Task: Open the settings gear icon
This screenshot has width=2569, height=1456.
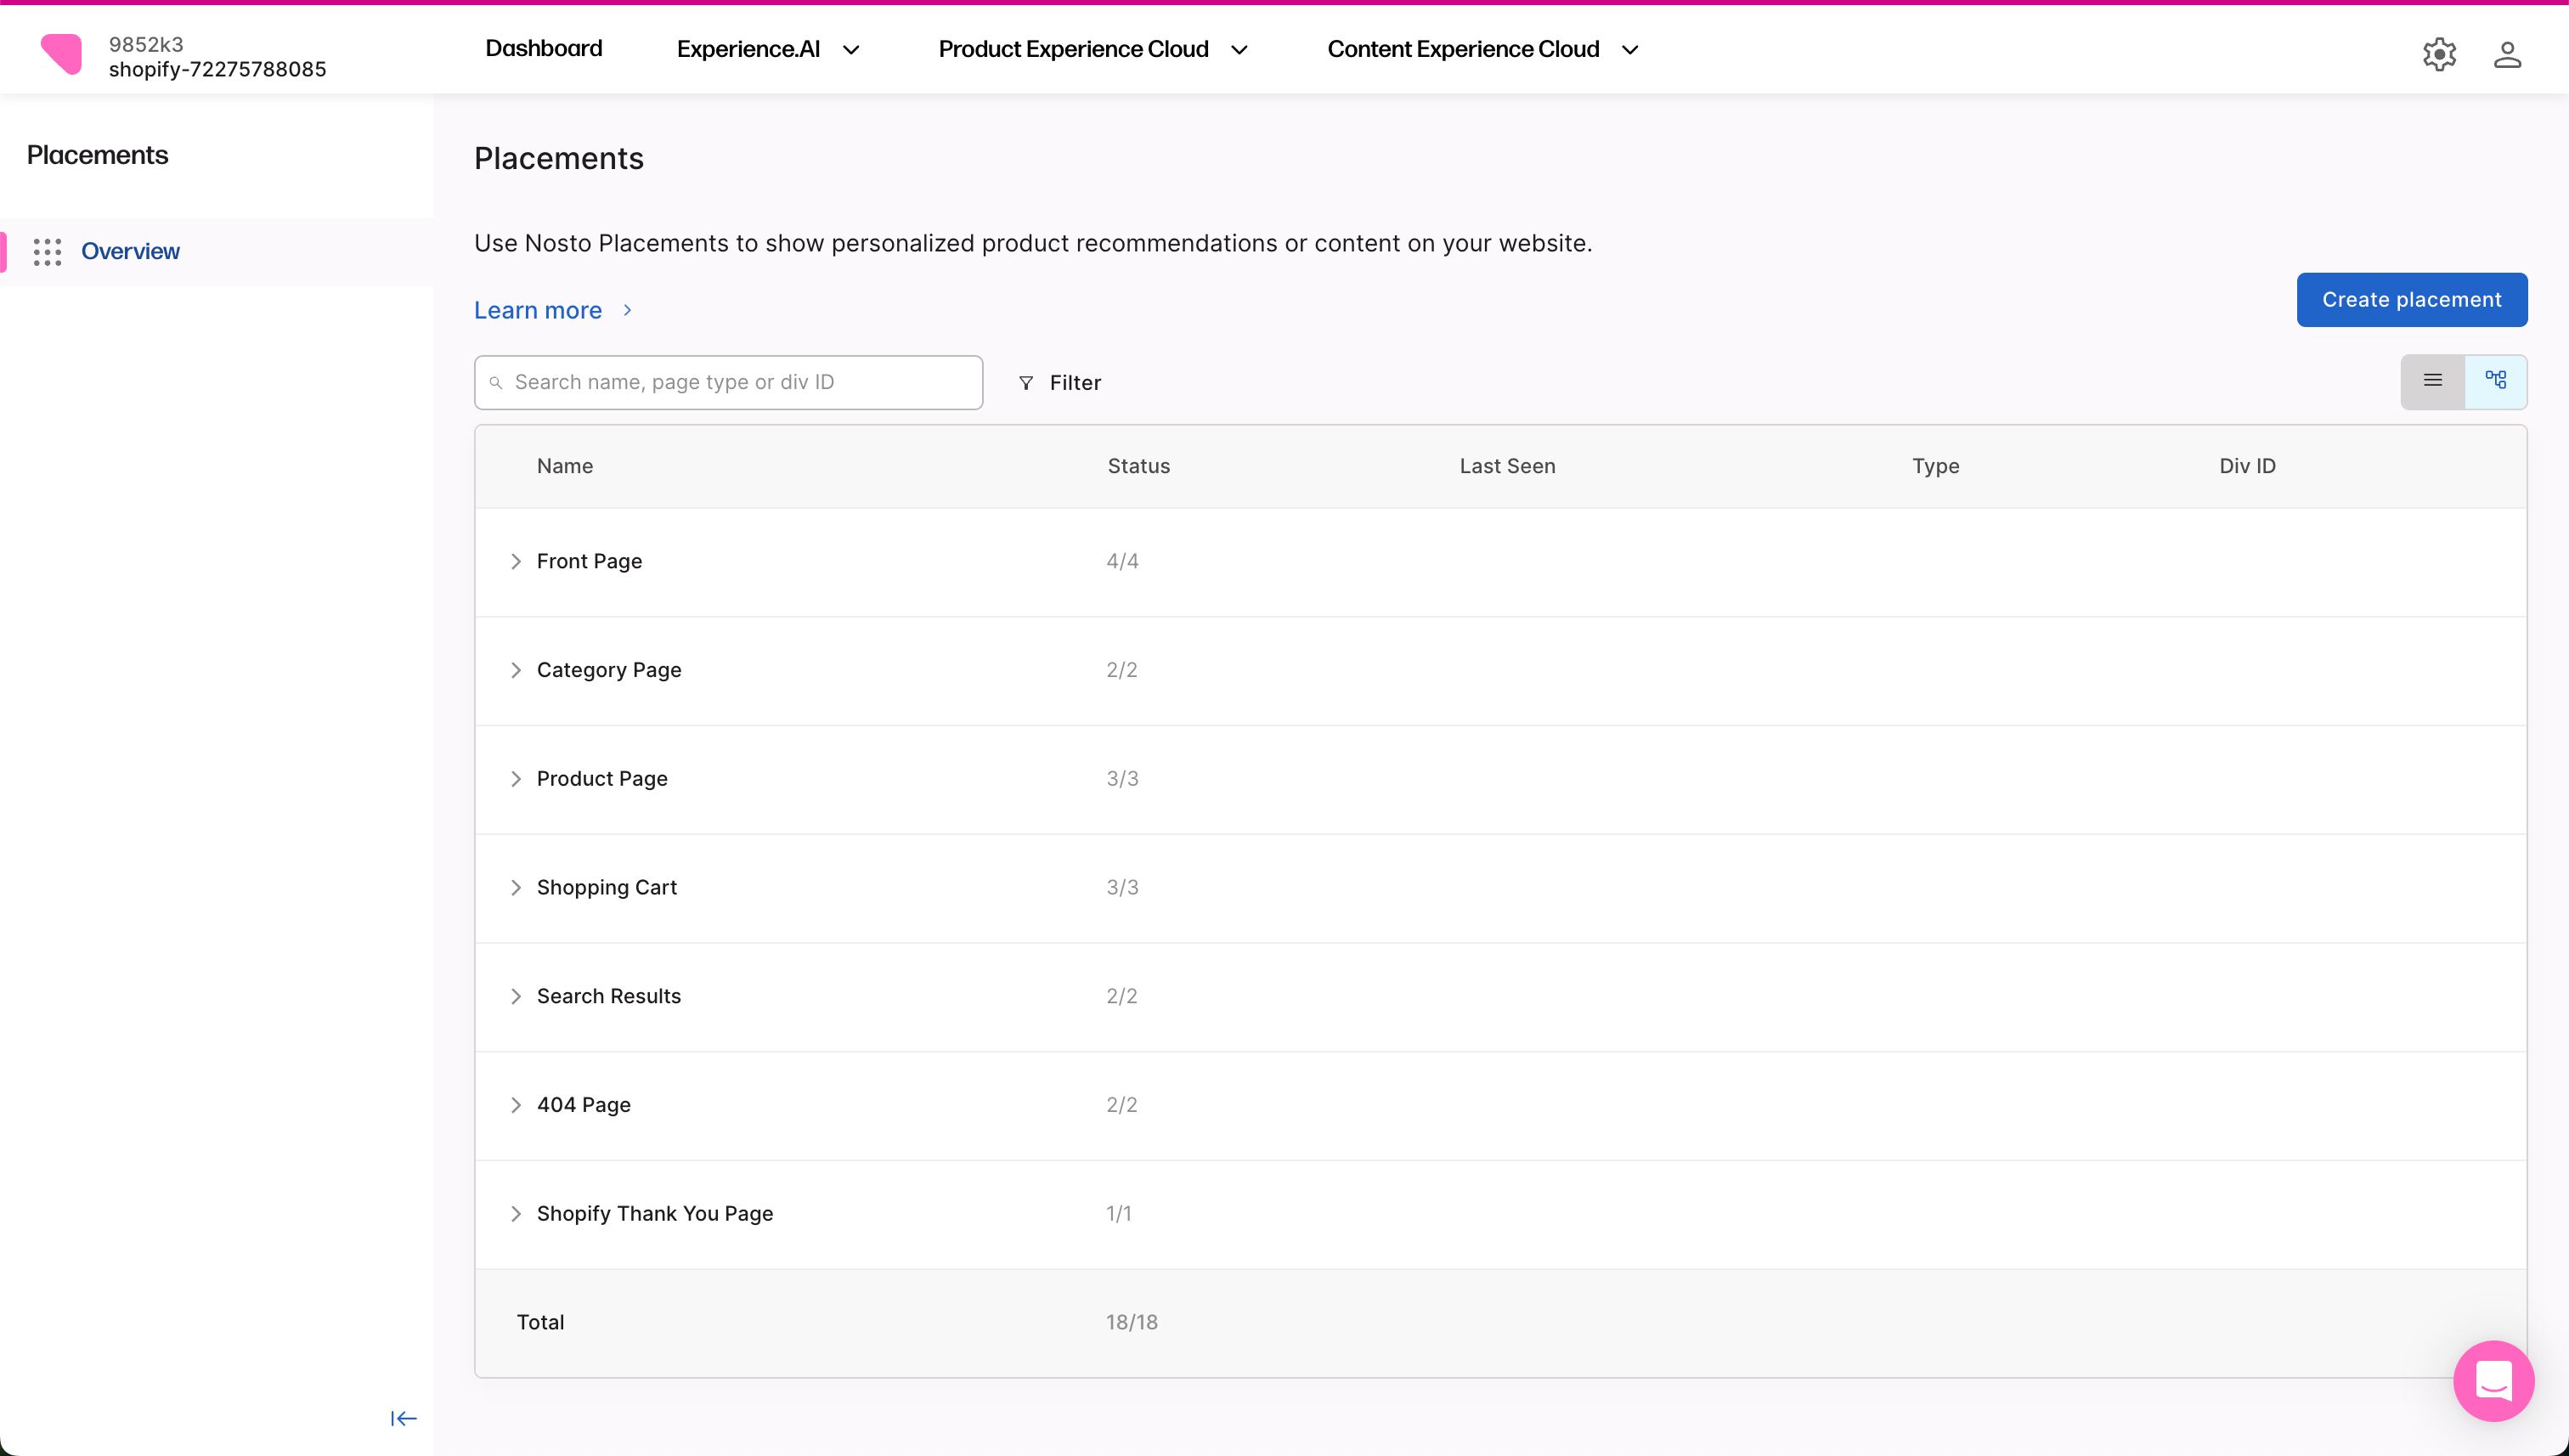Action: 2439,54
